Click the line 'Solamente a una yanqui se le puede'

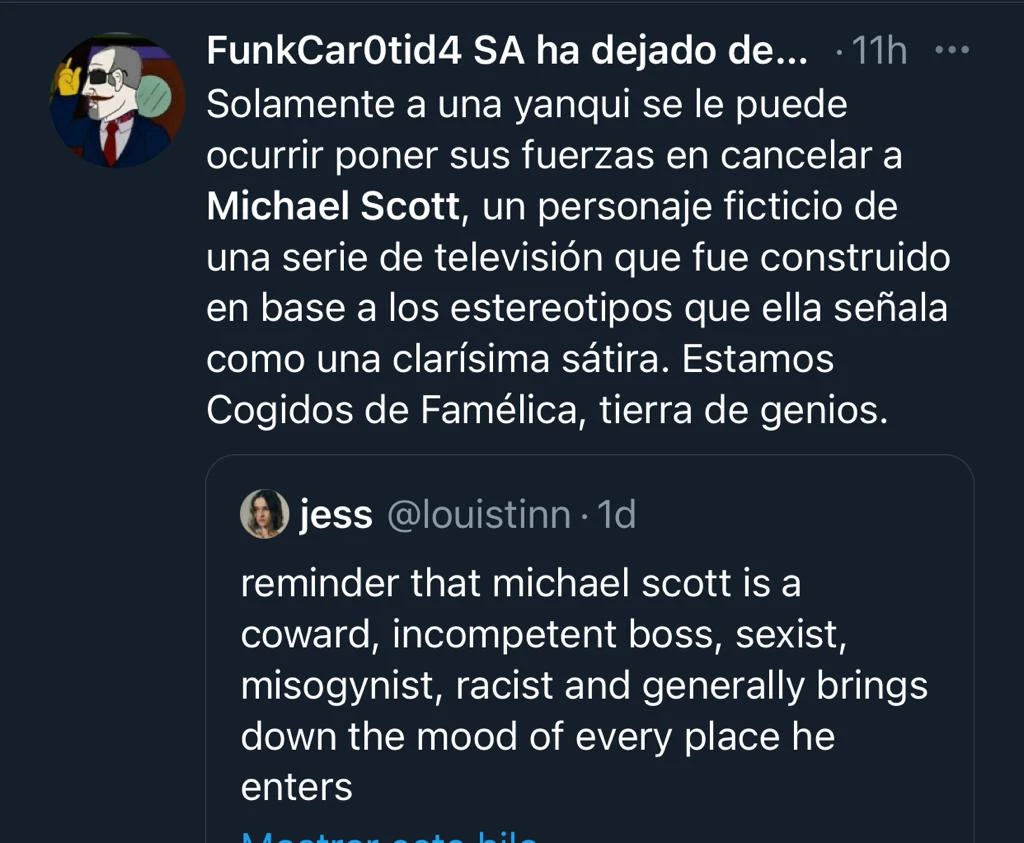click(526, 104)
